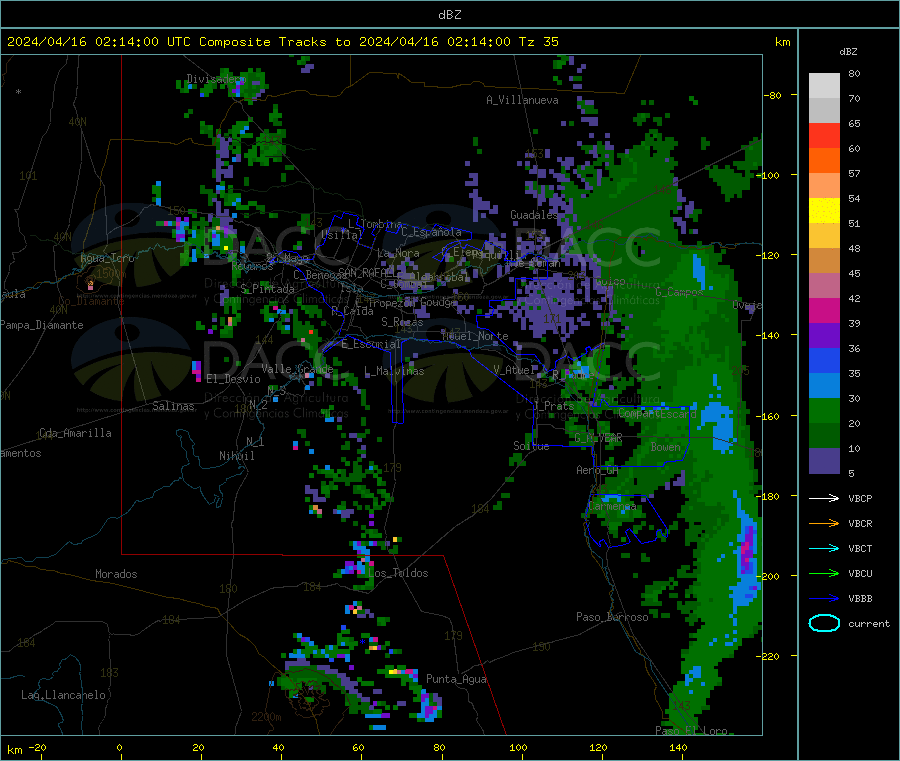Viewport: 900px width, 761px height.
Task: Select the magenta 39-42 dBZ legend swatch
Action: pyautogui.click(x=824, y=310)
